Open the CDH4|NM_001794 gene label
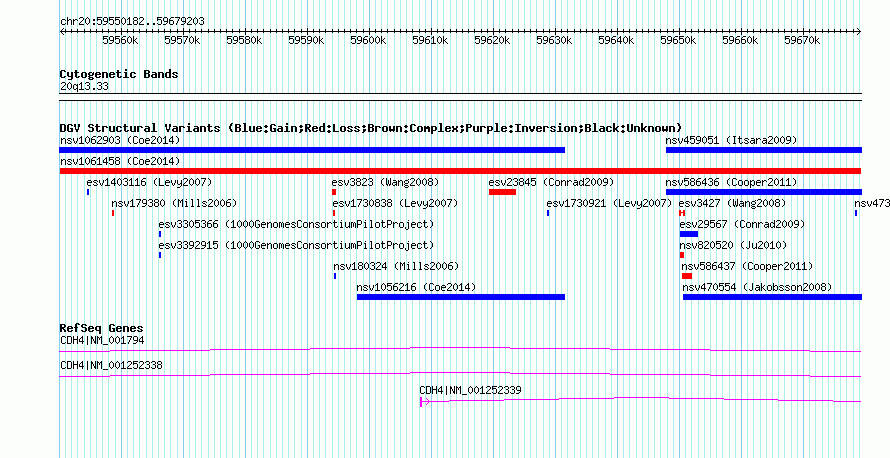This screenshot has width=890, height=458. [102, 341]
